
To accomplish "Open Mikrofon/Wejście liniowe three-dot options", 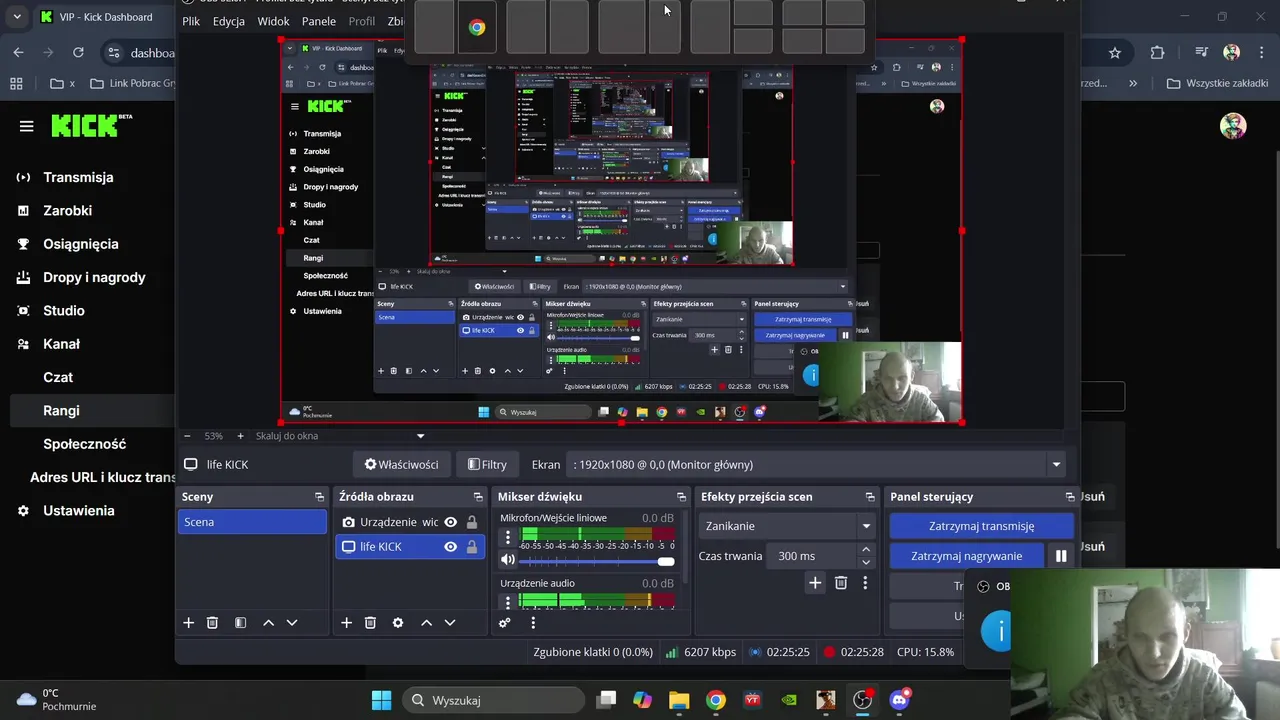I will (508, 538).
